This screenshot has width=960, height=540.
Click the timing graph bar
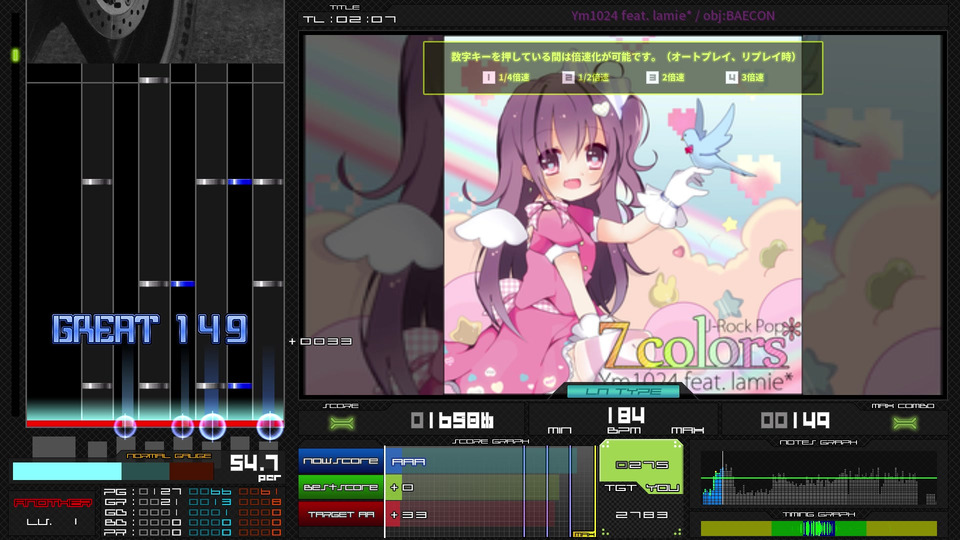click(819, 528)
